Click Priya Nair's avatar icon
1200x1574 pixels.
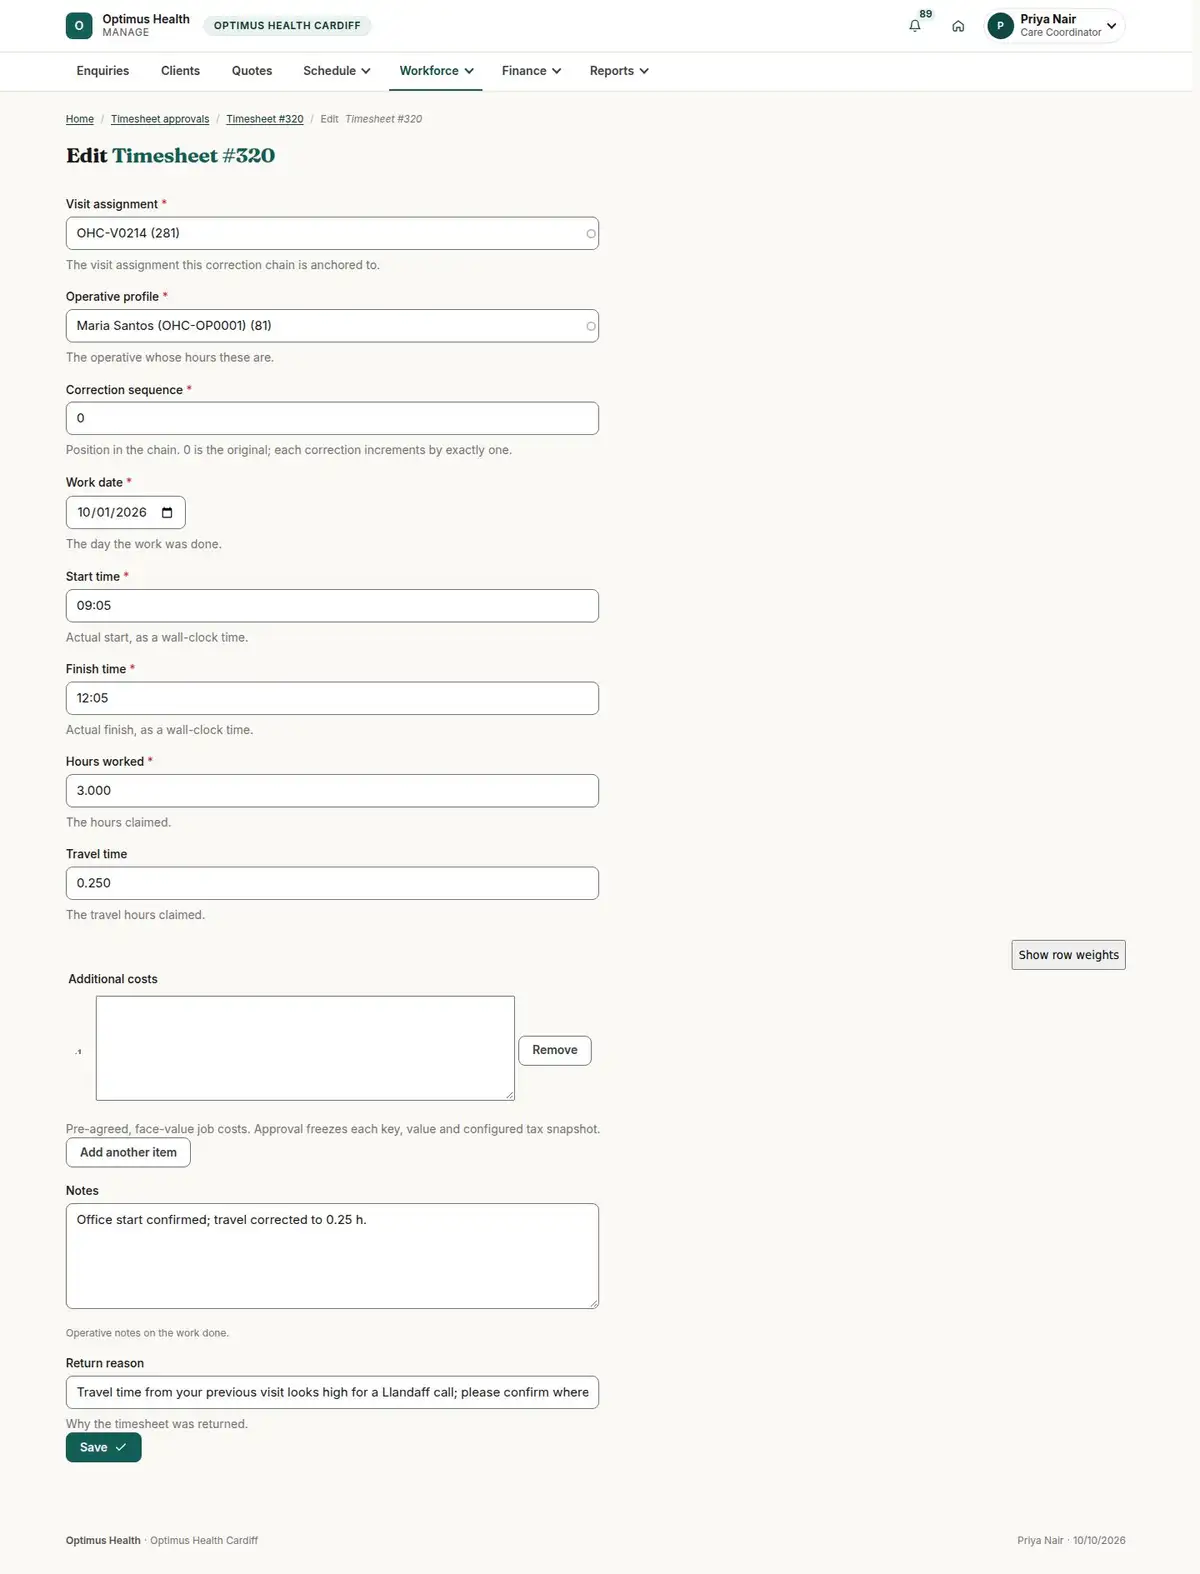1000,26
